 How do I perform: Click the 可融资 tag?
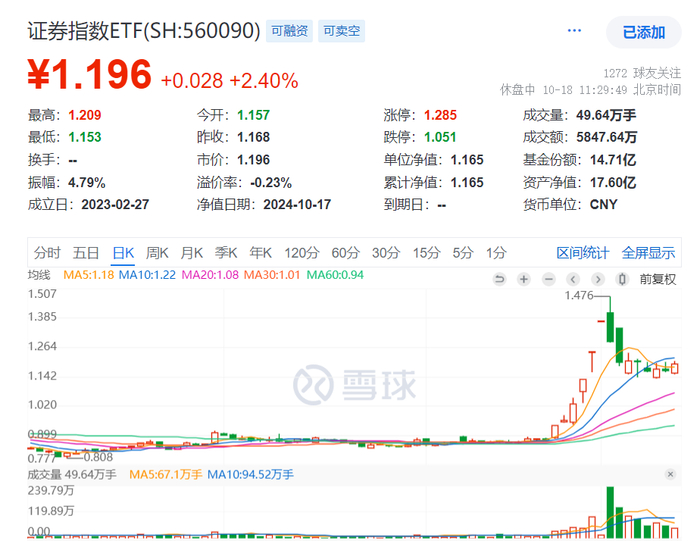(289, 31)
